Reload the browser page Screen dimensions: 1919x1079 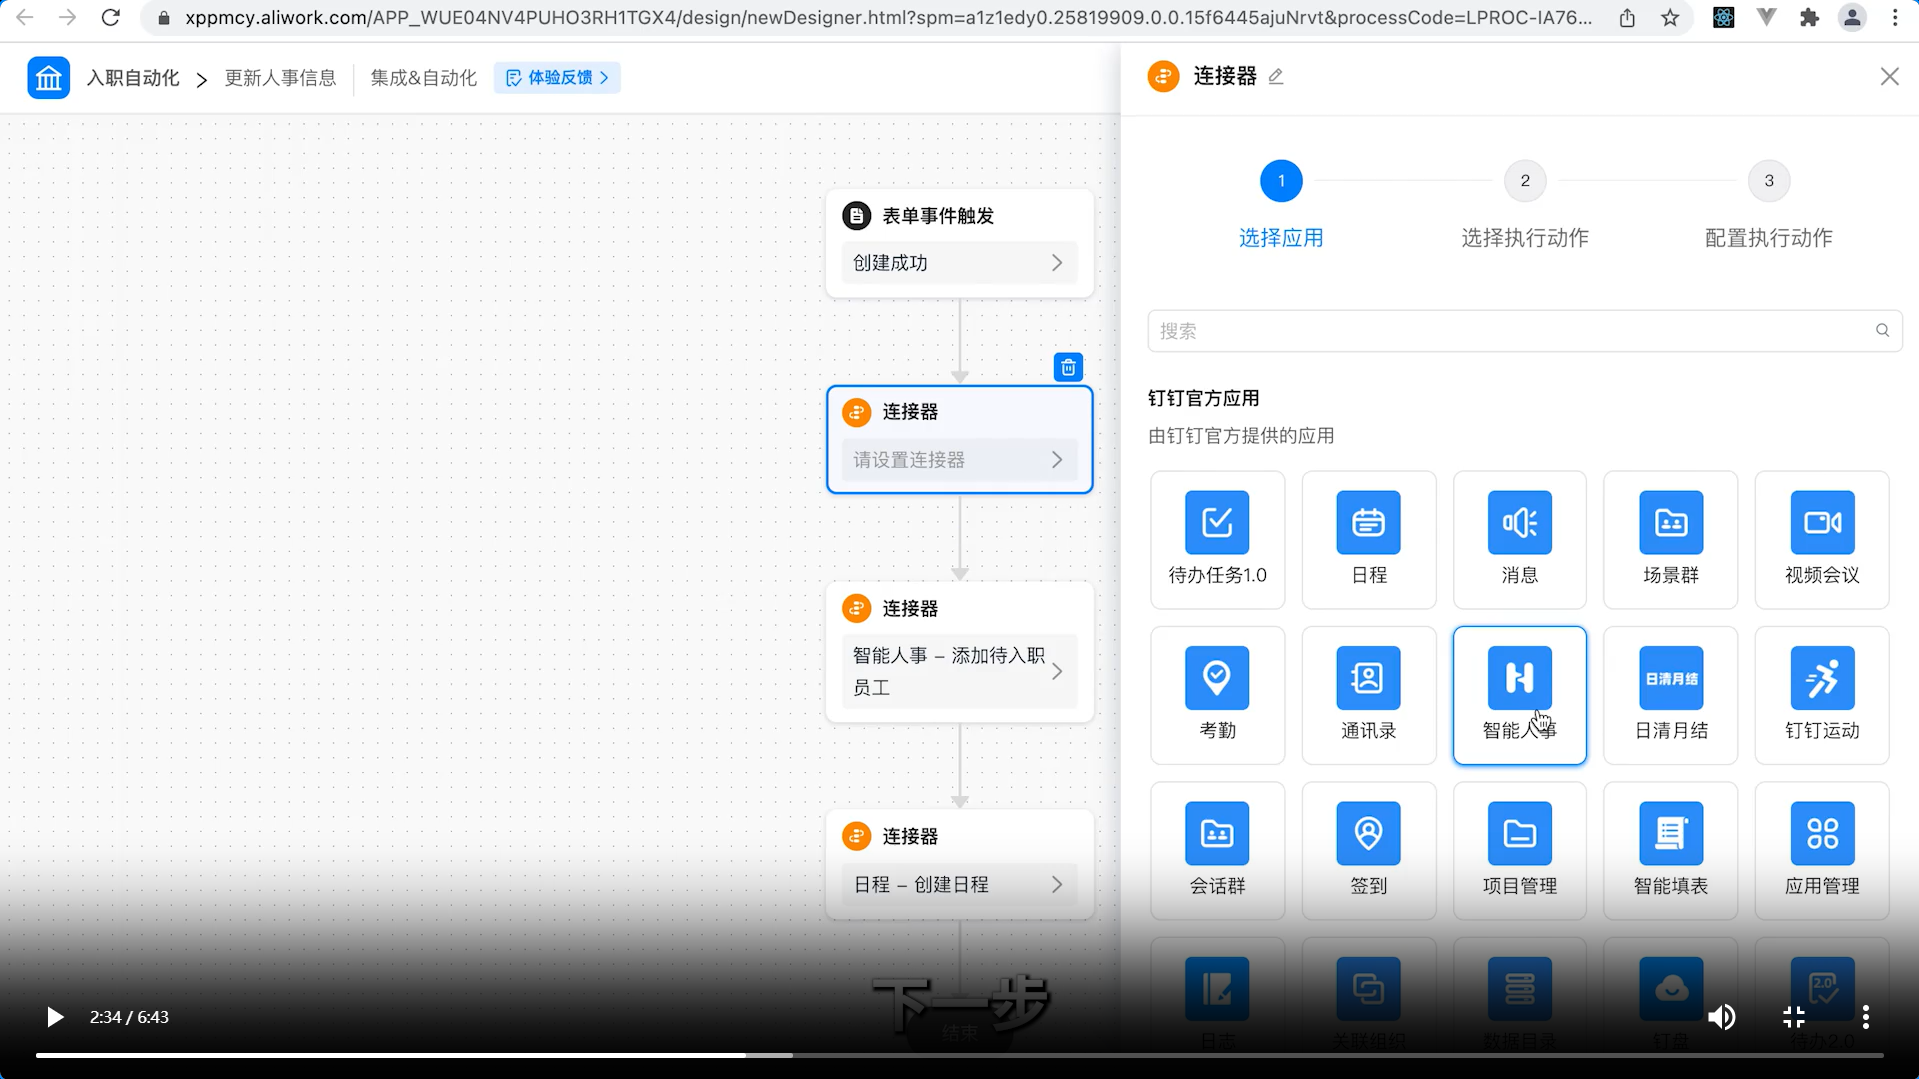tap(111, 17)
